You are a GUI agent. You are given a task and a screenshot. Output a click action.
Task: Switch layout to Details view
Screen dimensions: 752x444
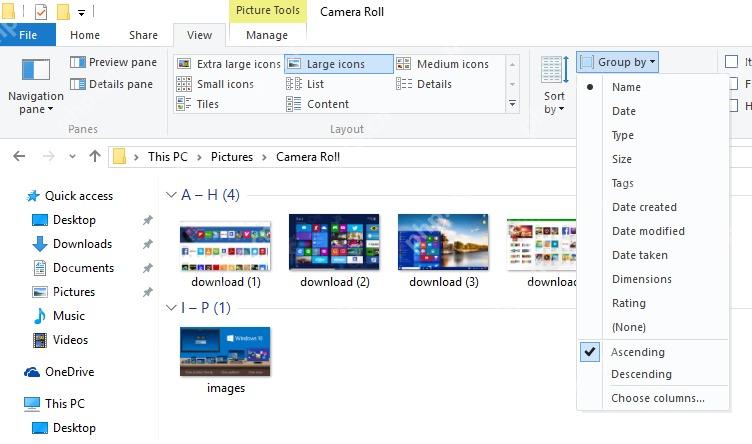tap(424, 84)
